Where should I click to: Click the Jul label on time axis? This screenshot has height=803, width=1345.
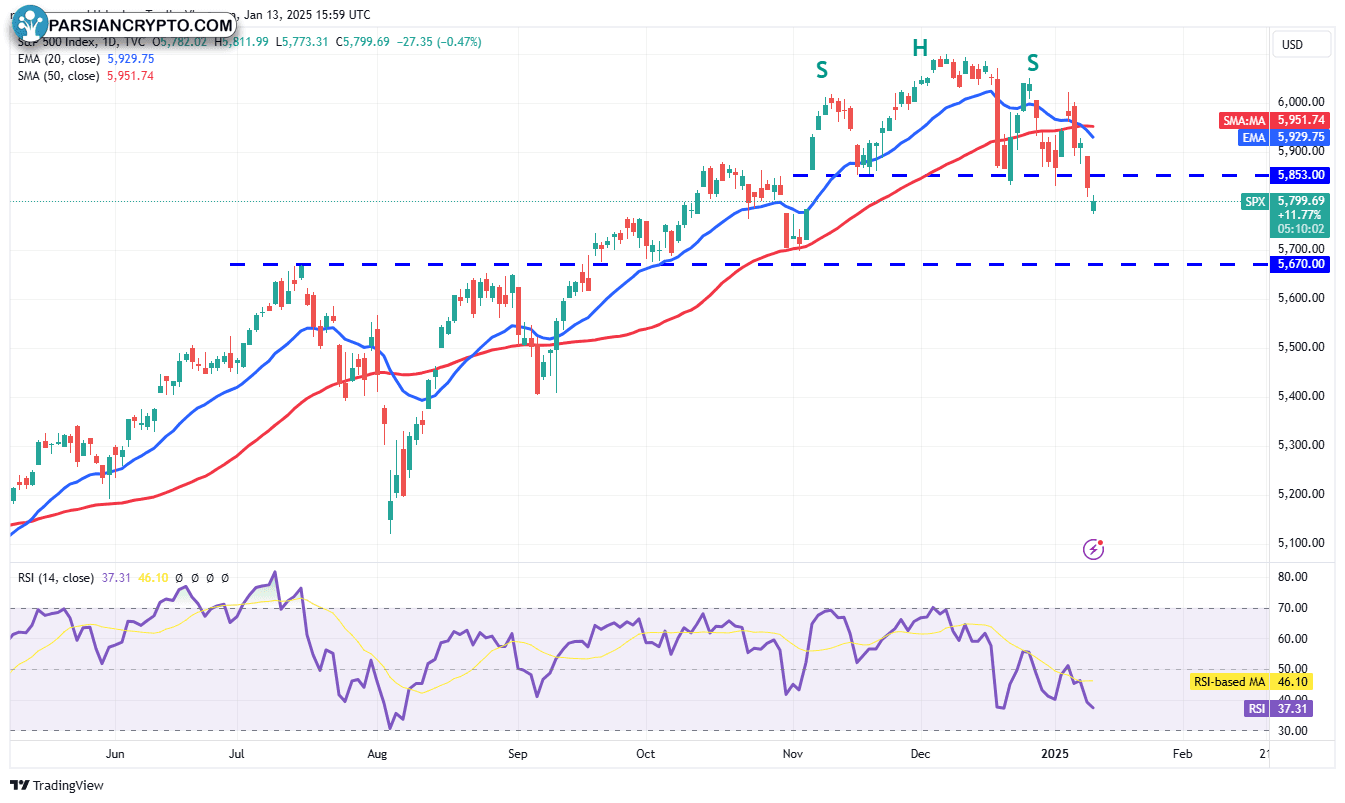click(238, 753)
